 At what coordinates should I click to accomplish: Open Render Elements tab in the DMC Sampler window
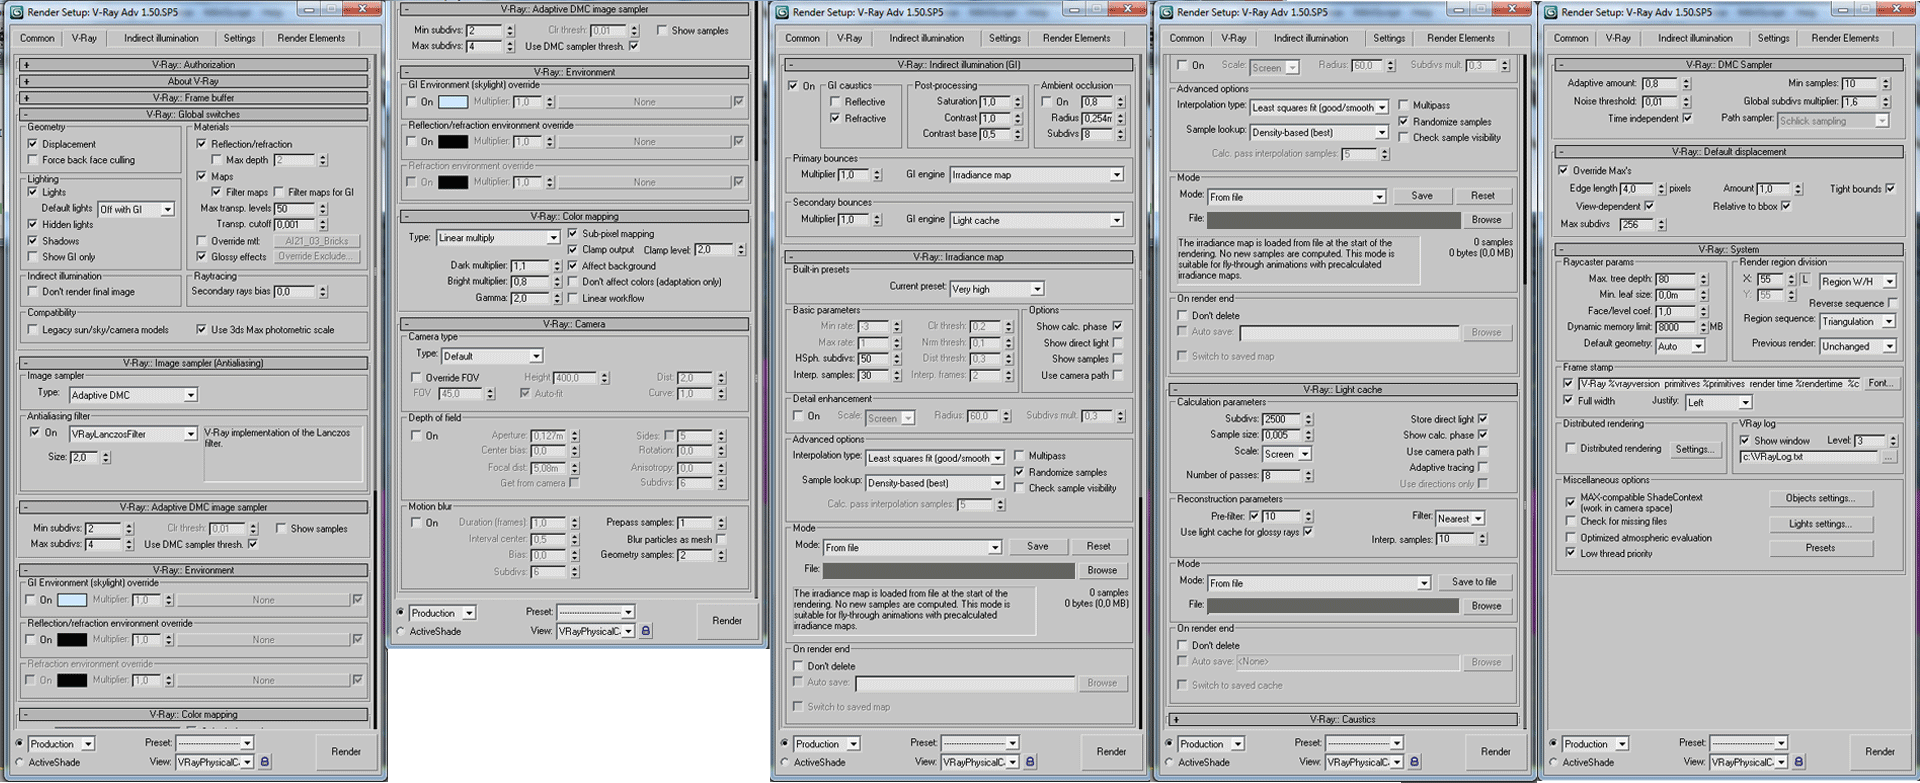(x=1845, y=38)
